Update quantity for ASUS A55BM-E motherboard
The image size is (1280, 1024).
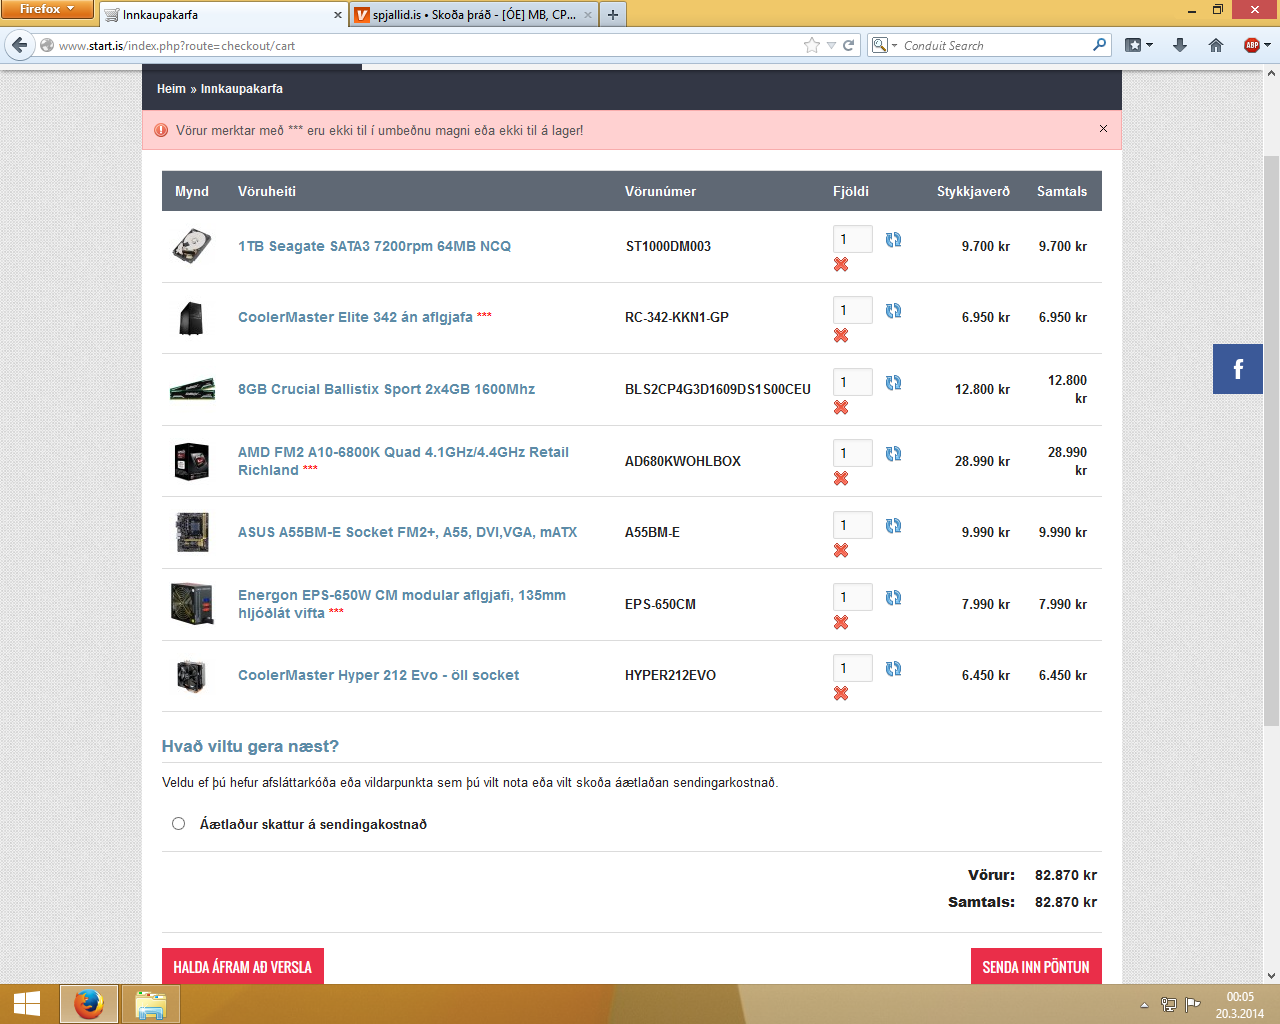tap(893, 526)
